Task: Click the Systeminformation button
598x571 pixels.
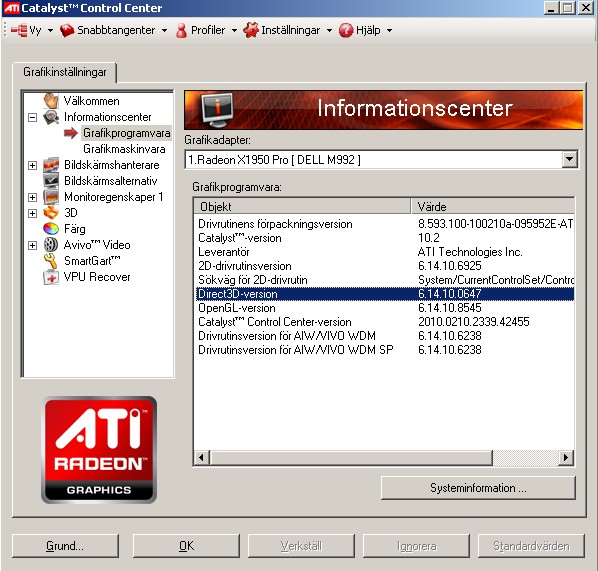Action: pos(478,488)
